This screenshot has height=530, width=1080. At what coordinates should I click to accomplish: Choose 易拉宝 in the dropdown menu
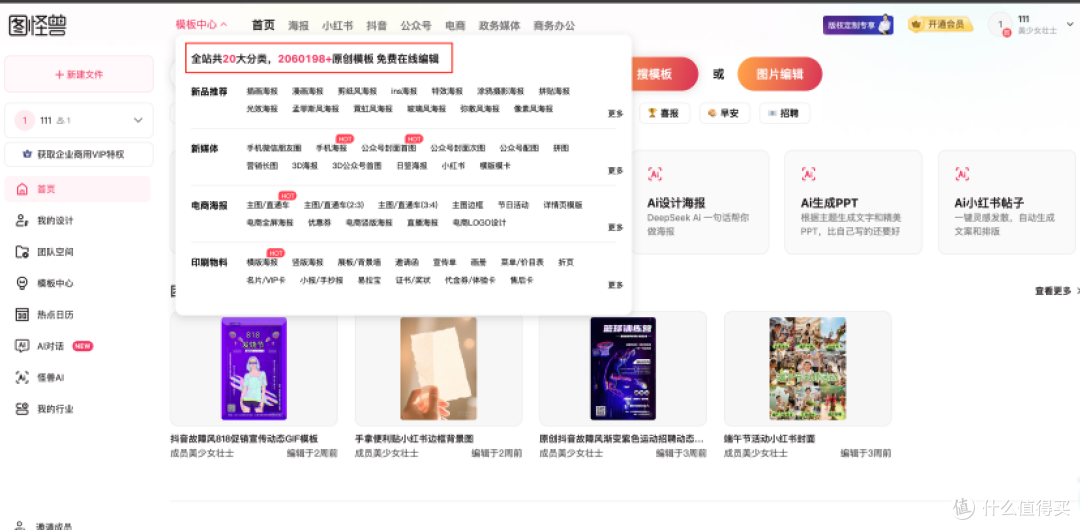[x=369, y=280]
